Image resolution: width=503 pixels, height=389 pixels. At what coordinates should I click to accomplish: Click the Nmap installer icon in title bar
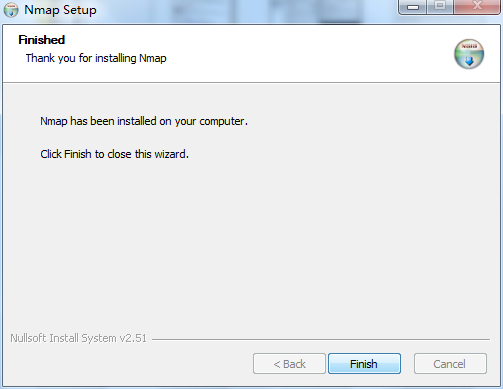pos(11,10)
